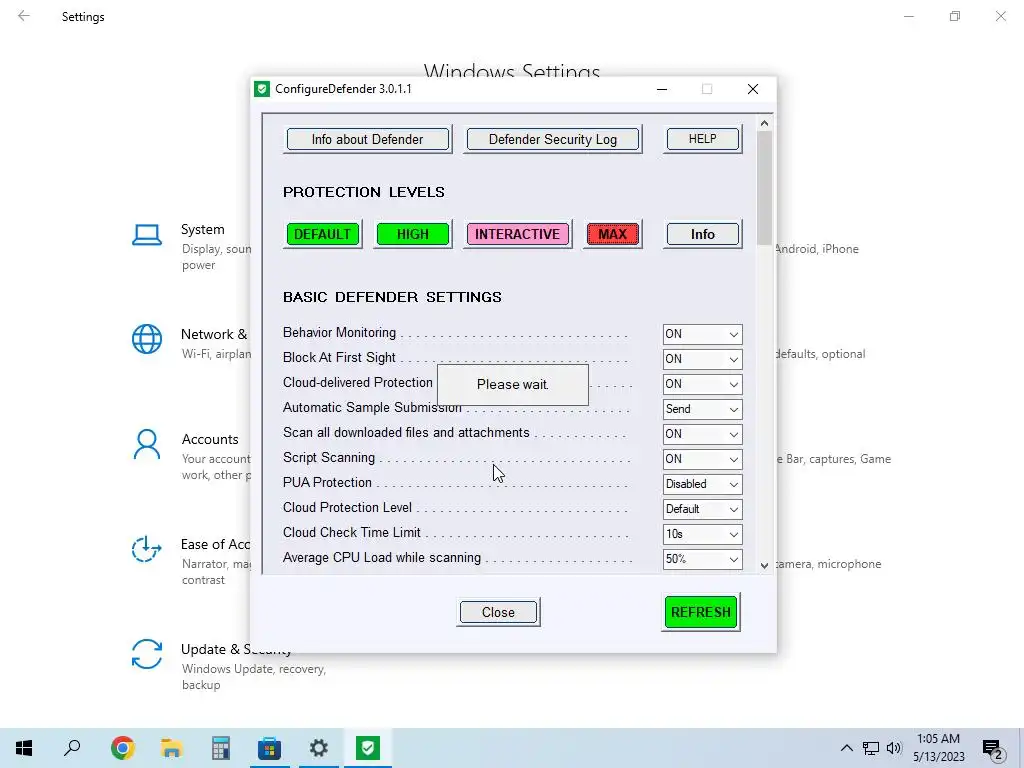Screen dimensions: 1024x768
Task: Click the 'Please wait.' message box
Action: [513, 385]
